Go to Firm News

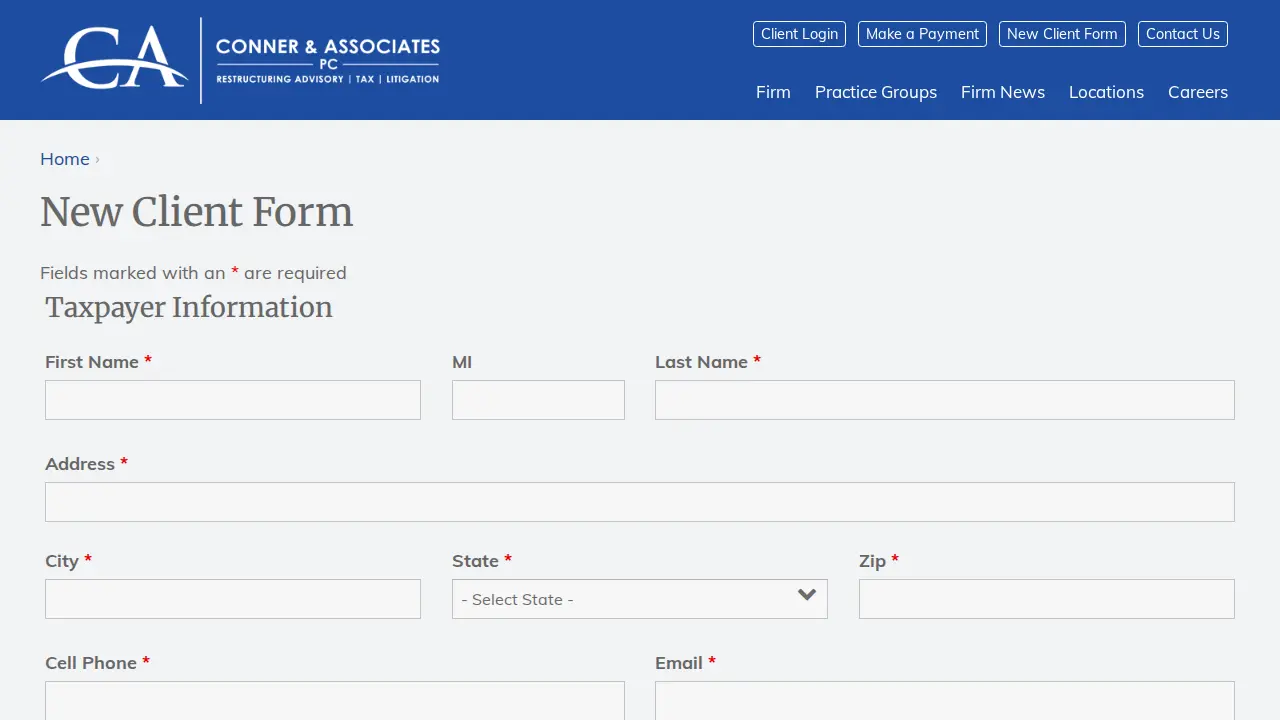tap(1003, 92)
